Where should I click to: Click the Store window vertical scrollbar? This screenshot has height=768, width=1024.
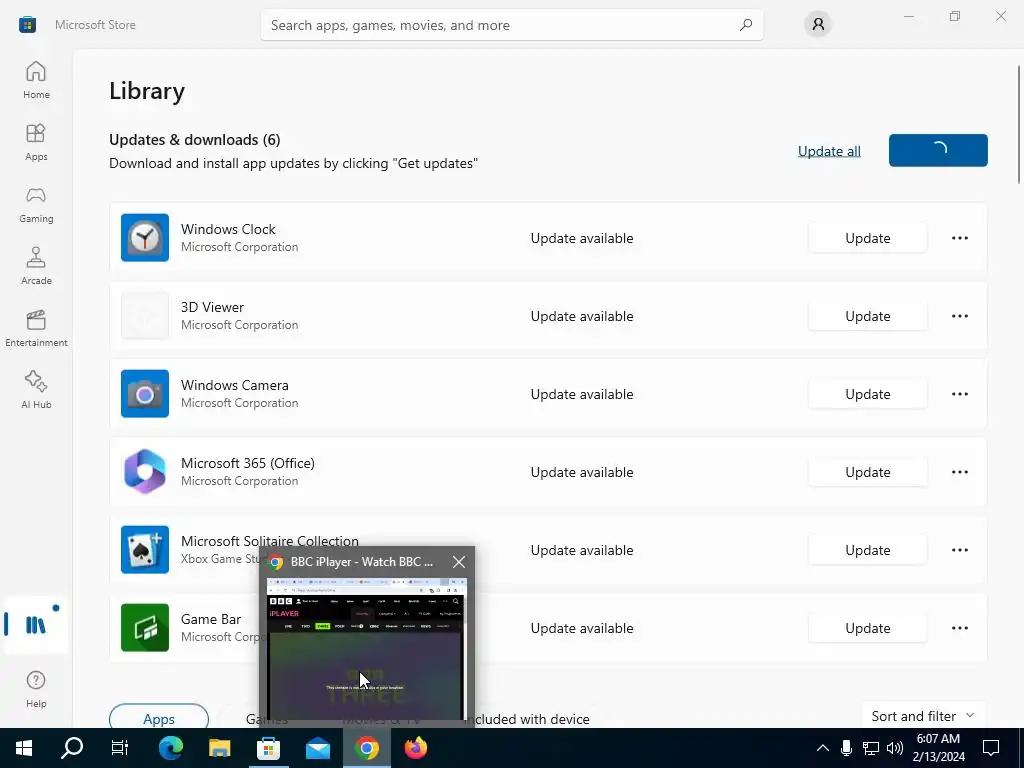pos(1018,124)
